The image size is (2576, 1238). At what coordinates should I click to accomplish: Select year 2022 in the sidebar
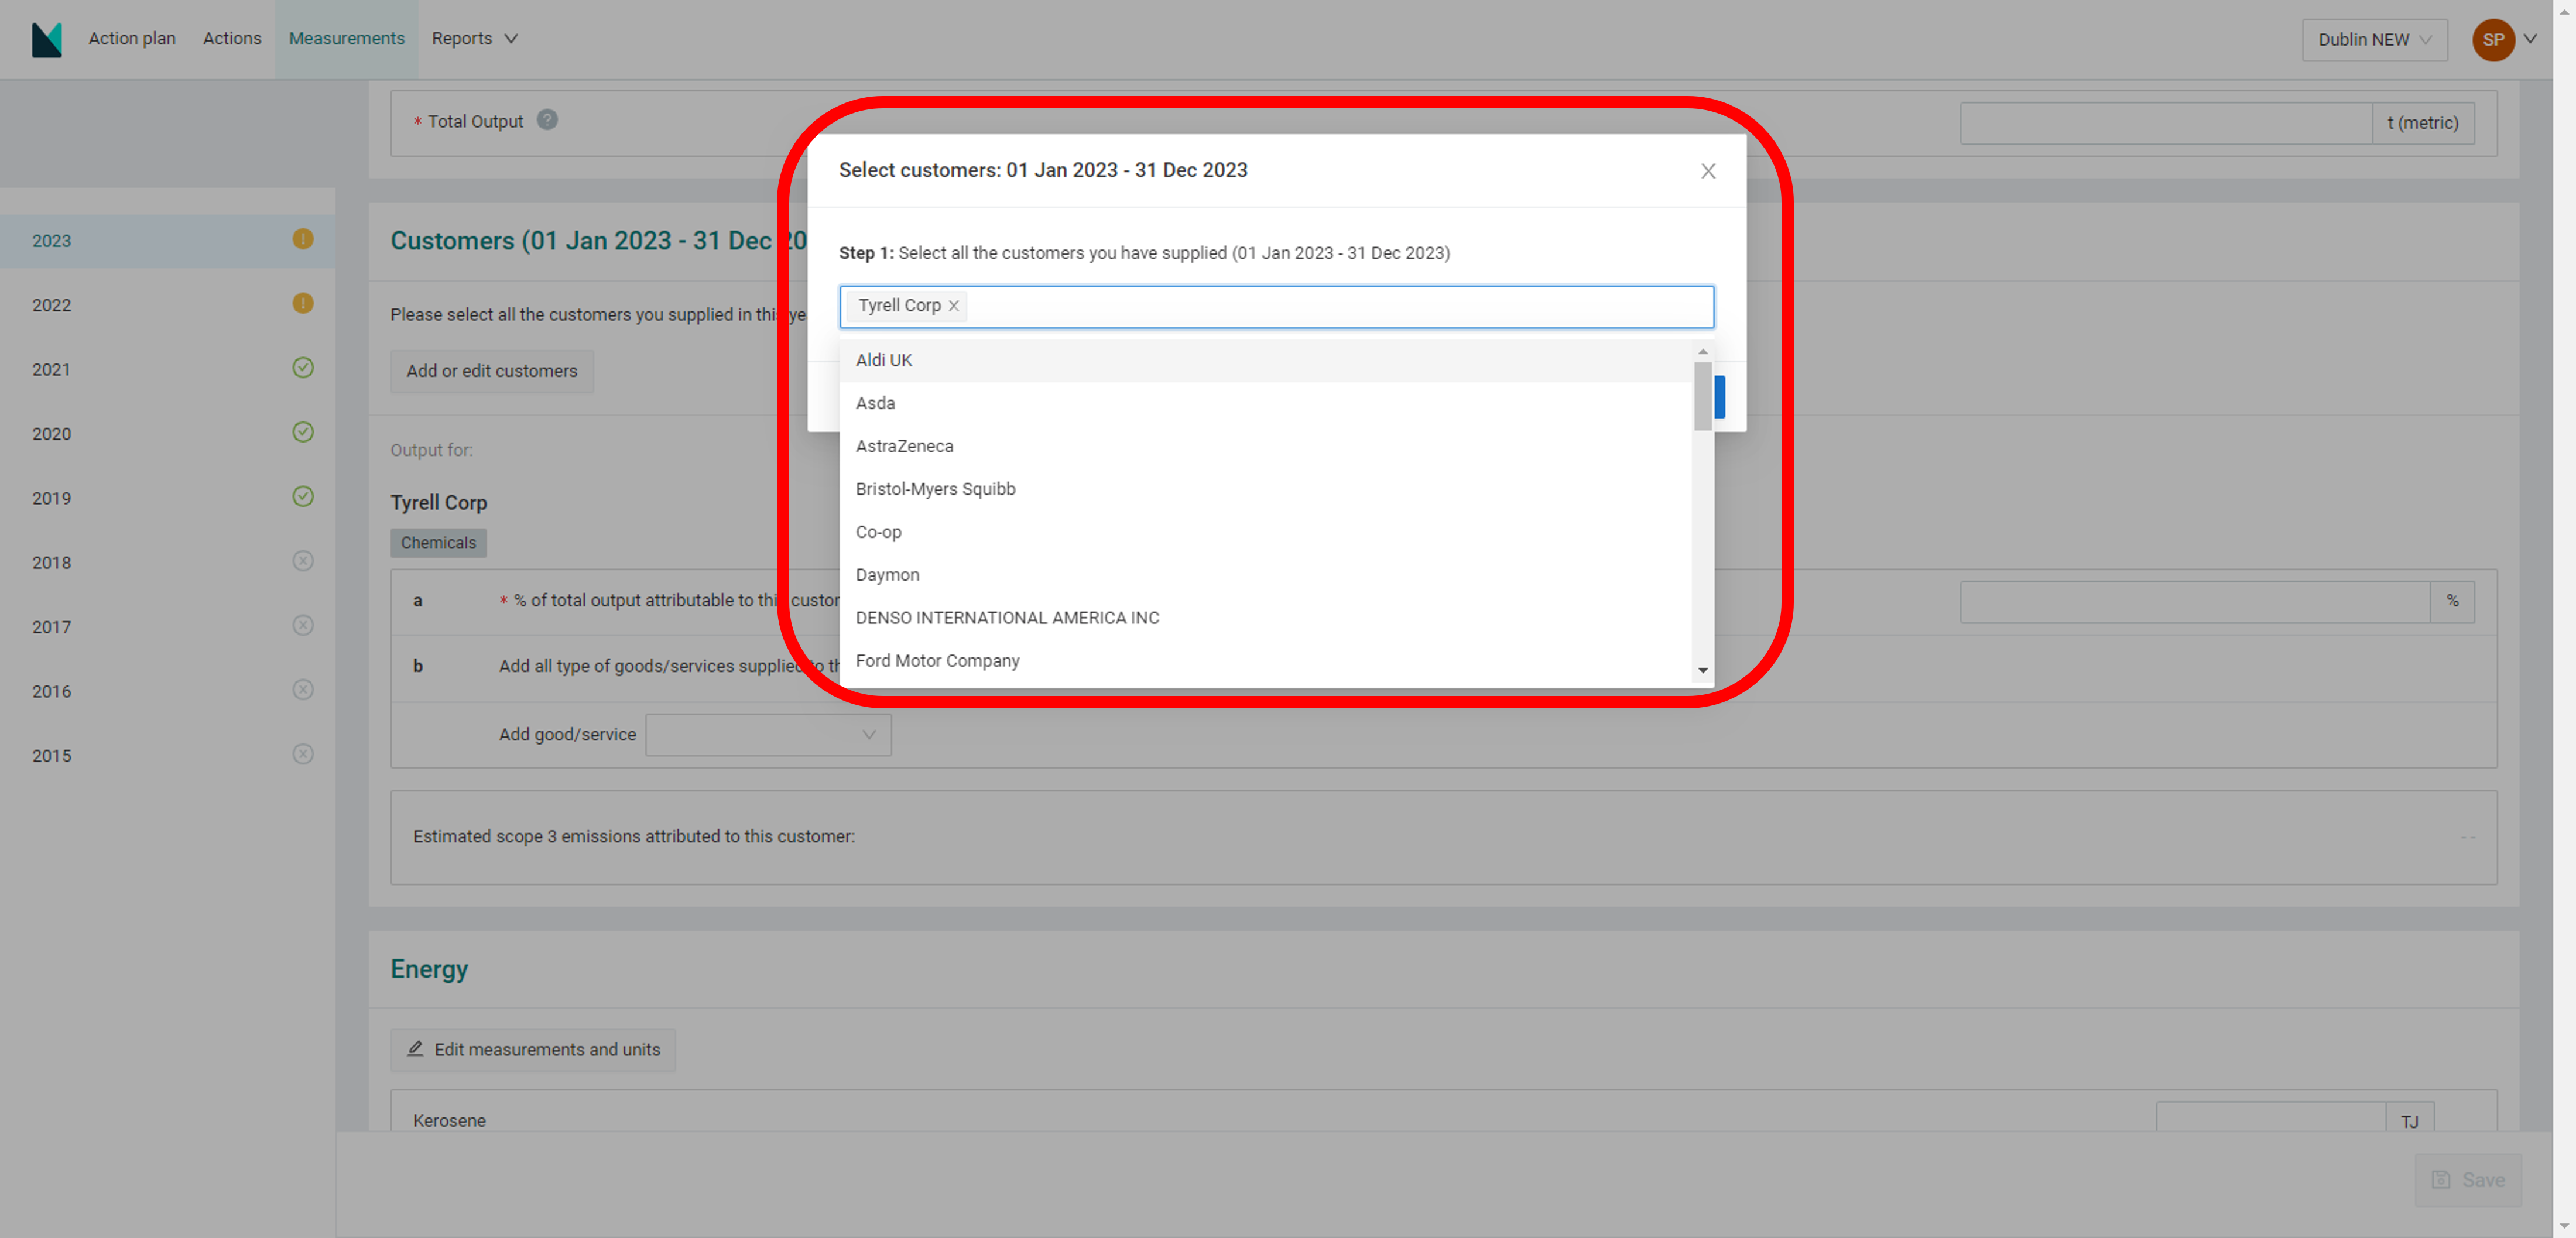coord(52,305)
